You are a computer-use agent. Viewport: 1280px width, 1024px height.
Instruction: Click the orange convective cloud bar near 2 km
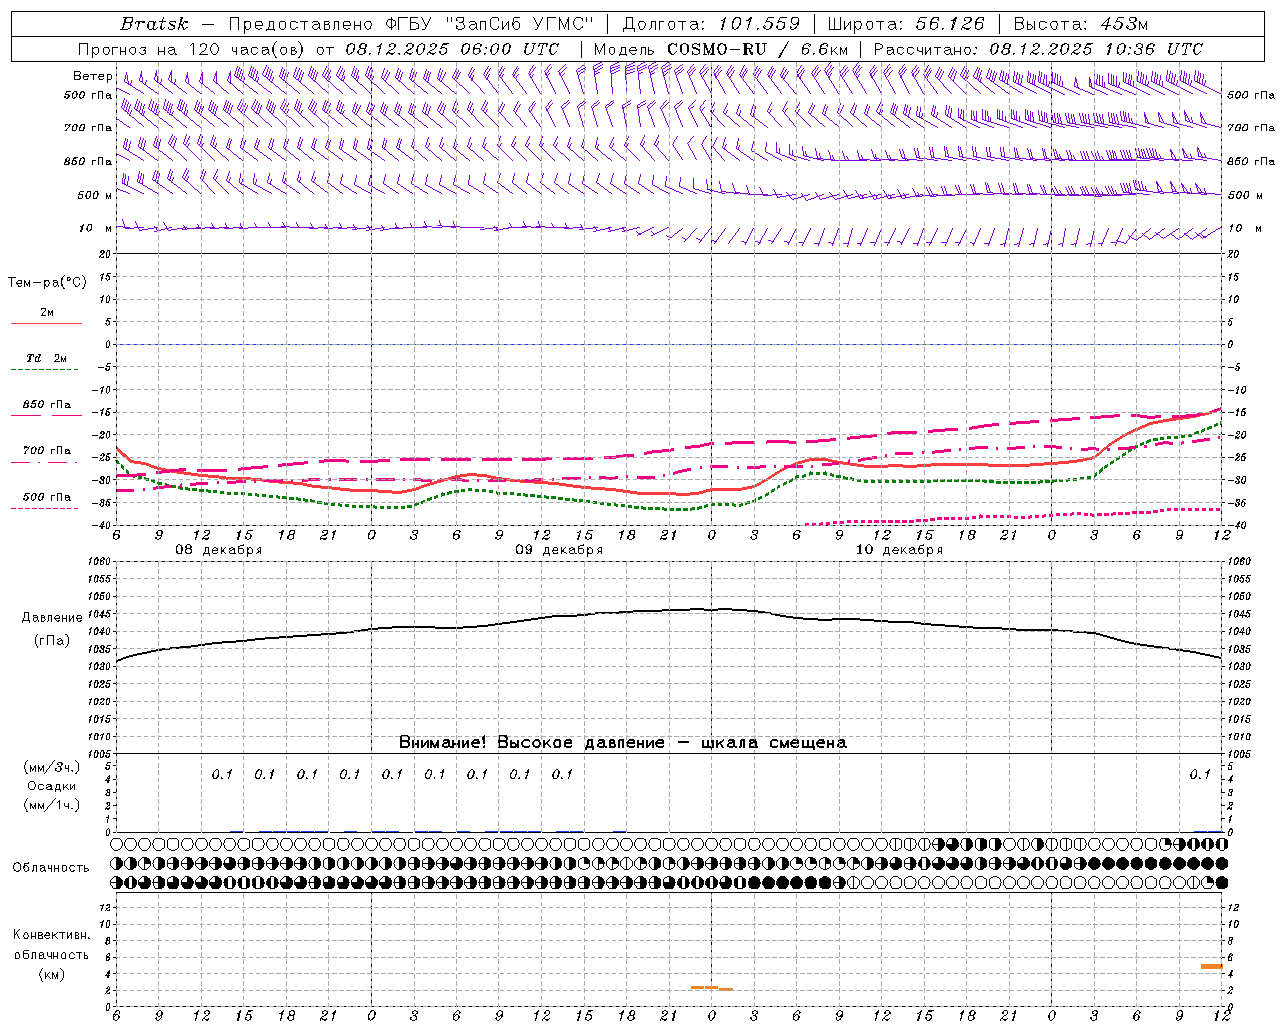pos(712,988)
